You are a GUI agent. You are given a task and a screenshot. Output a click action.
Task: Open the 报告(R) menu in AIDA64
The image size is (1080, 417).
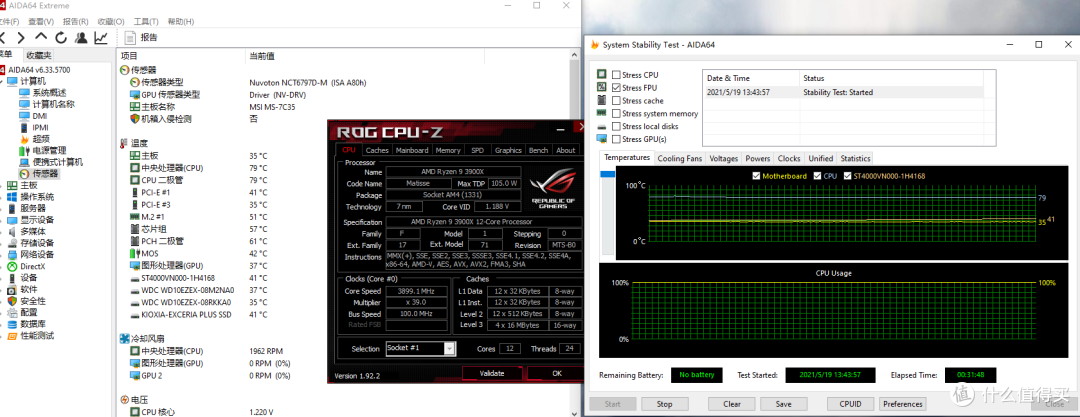click(75, 22)
